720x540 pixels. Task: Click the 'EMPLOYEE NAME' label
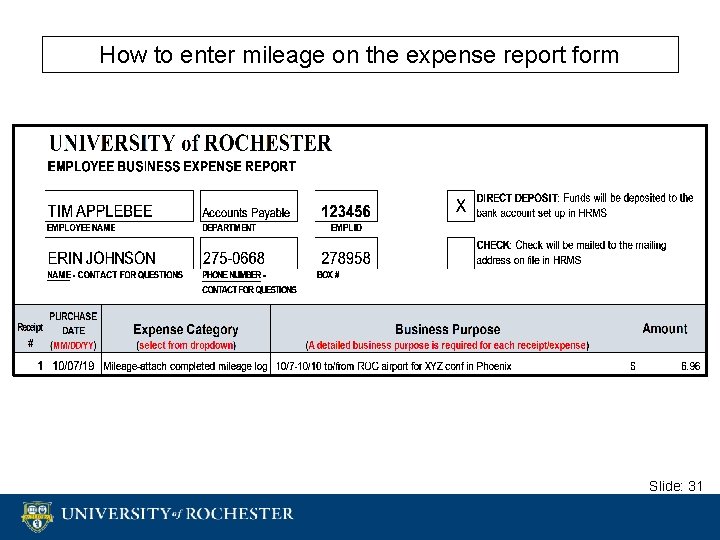click(81, 227)
